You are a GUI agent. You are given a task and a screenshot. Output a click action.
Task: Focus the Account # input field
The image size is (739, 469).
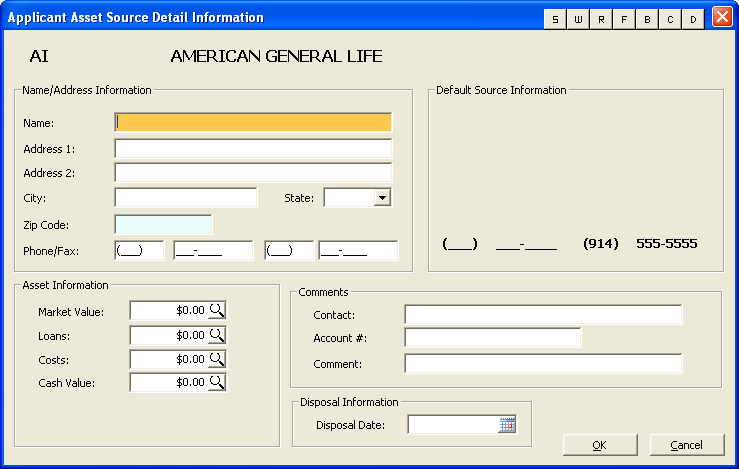click(492, 338)
